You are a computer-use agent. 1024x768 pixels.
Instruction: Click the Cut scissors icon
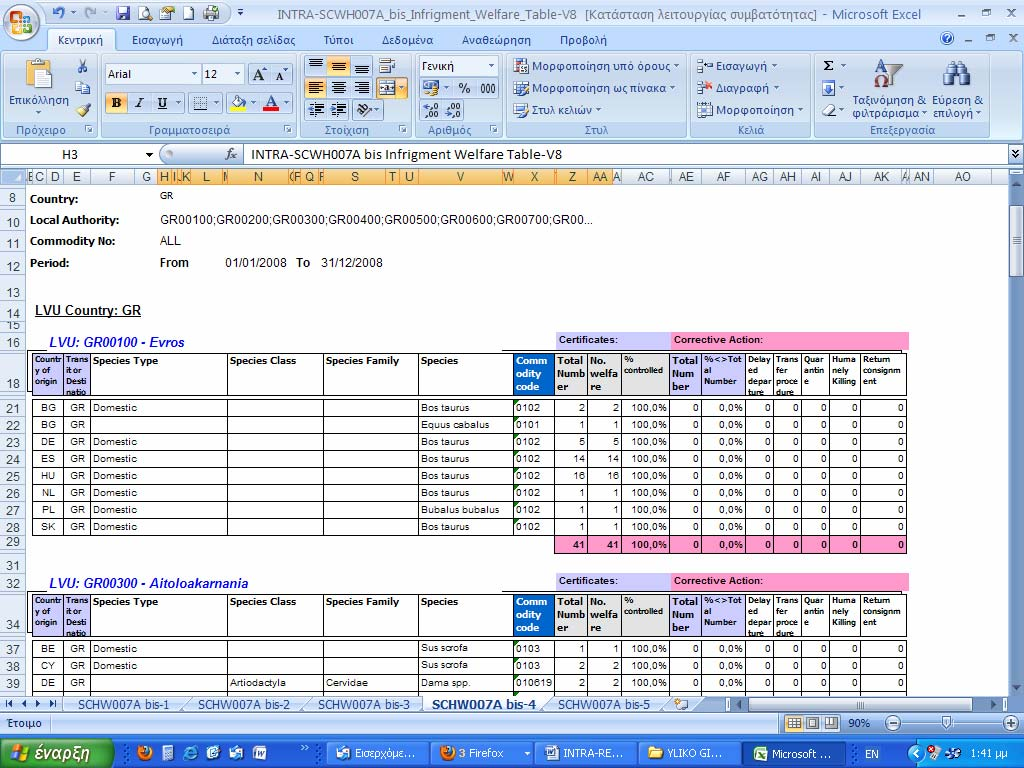tap(82, 67)
